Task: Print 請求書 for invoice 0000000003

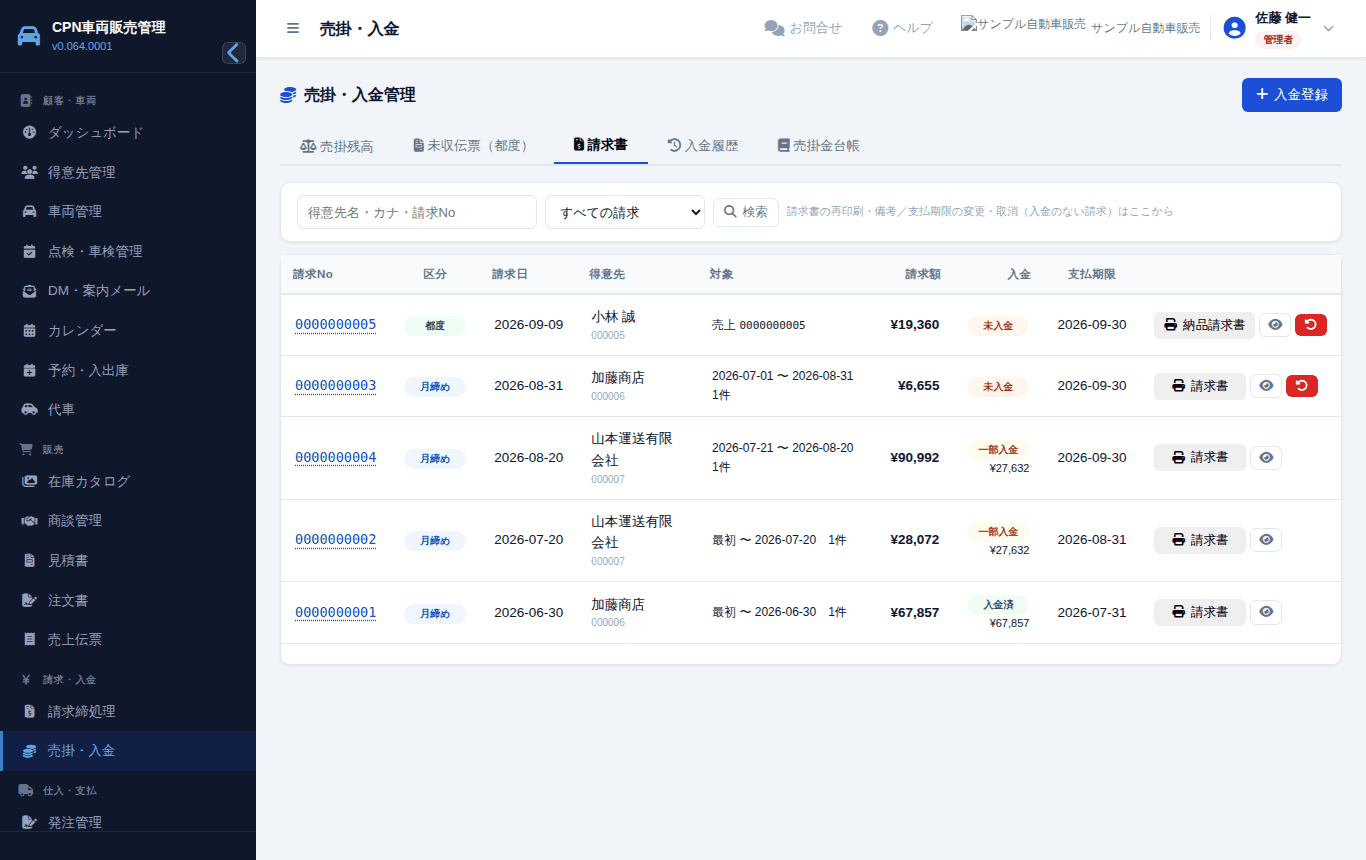Action: pos(1200,386)
